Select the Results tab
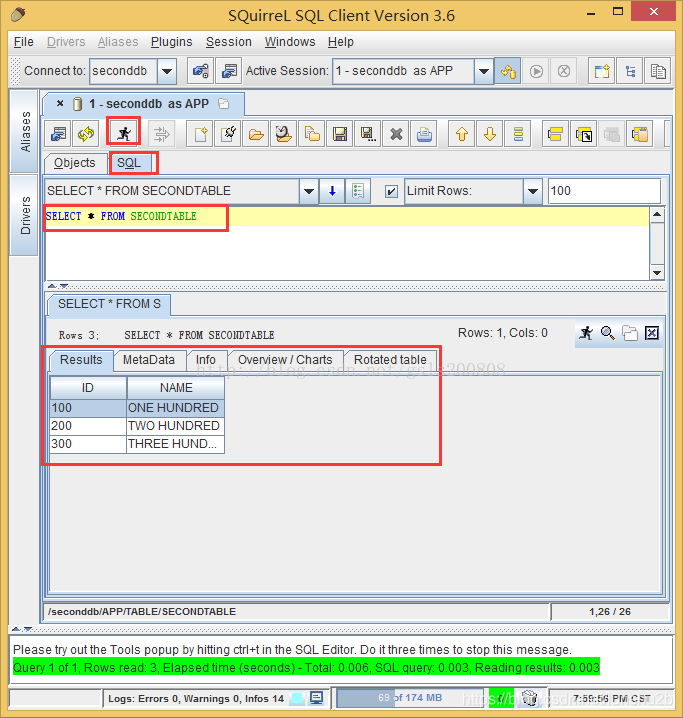Image resolution: width=683 pixels, height=718 pixels. pyautogui.click(x=81, y=360)
